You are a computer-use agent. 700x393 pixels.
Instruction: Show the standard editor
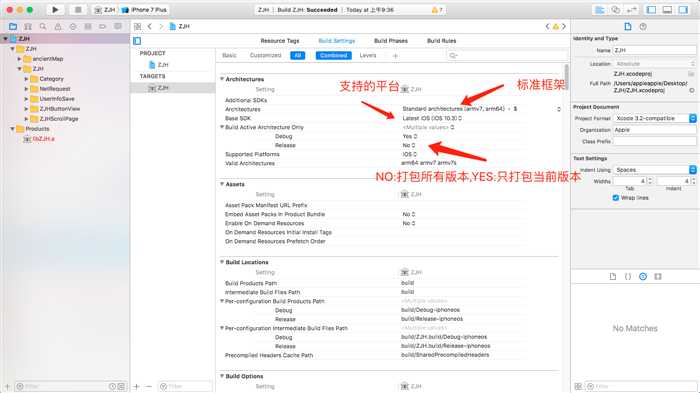coord(600,9)
